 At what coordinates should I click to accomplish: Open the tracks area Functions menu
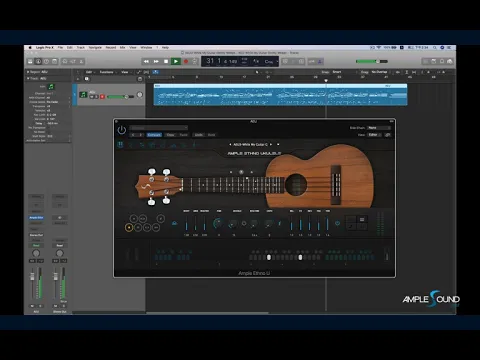pos(107,72)
